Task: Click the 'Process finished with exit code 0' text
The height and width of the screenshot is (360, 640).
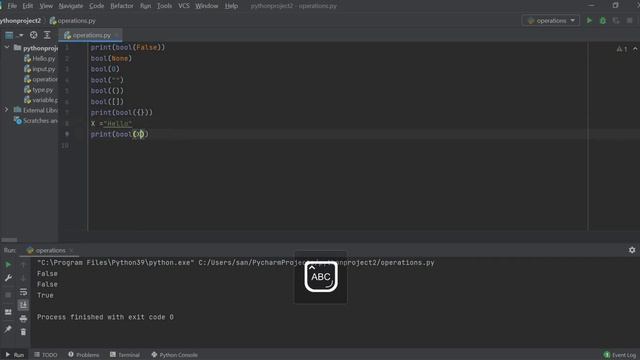Action: [105, 317]
